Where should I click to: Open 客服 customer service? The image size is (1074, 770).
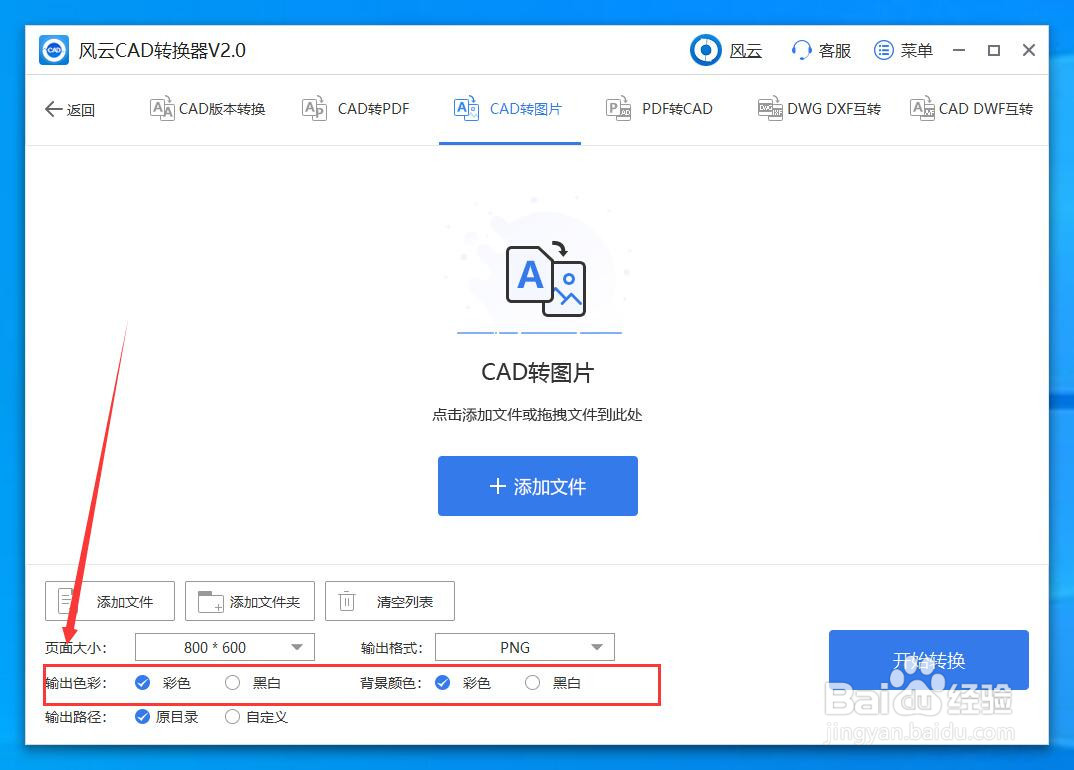coord(820,50)
